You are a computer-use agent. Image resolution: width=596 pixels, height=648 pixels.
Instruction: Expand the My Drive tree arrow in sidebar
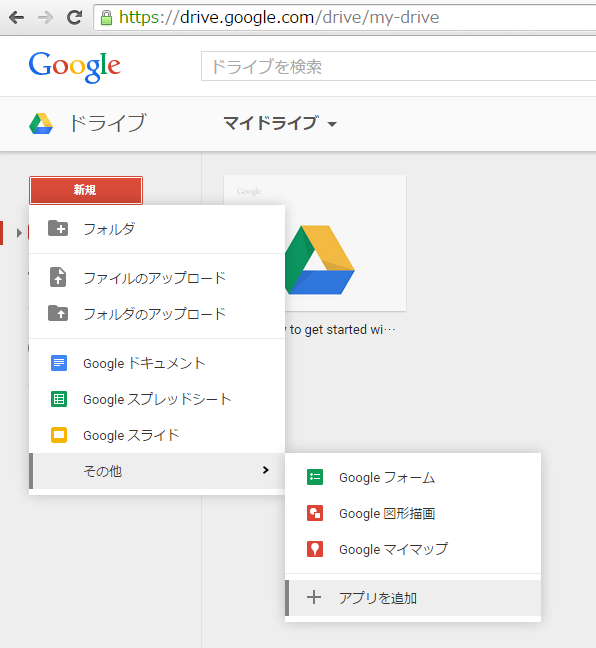click(x=19, y=233)
